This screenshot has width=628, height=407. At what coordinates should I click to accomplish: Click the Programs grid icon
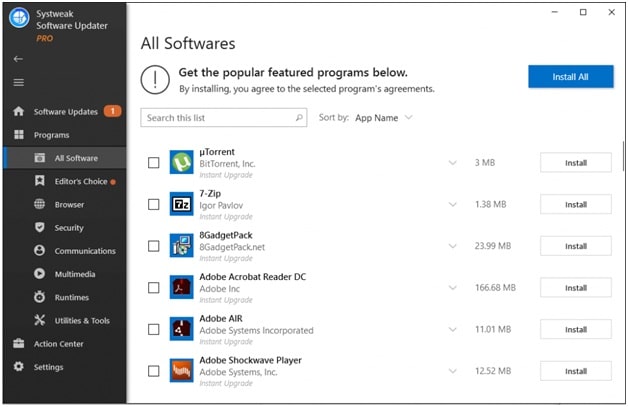pos(19,135)
